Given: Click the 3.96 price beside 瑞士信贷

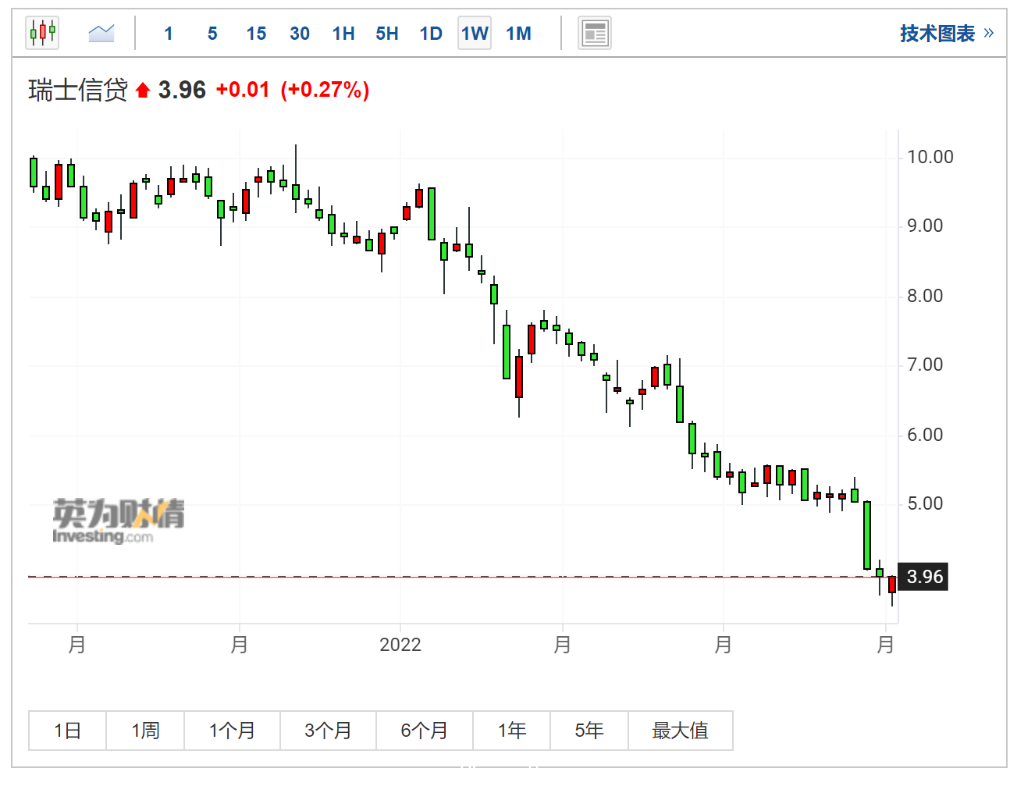Looking at the screenshot, I should click(x=182, y=90).
